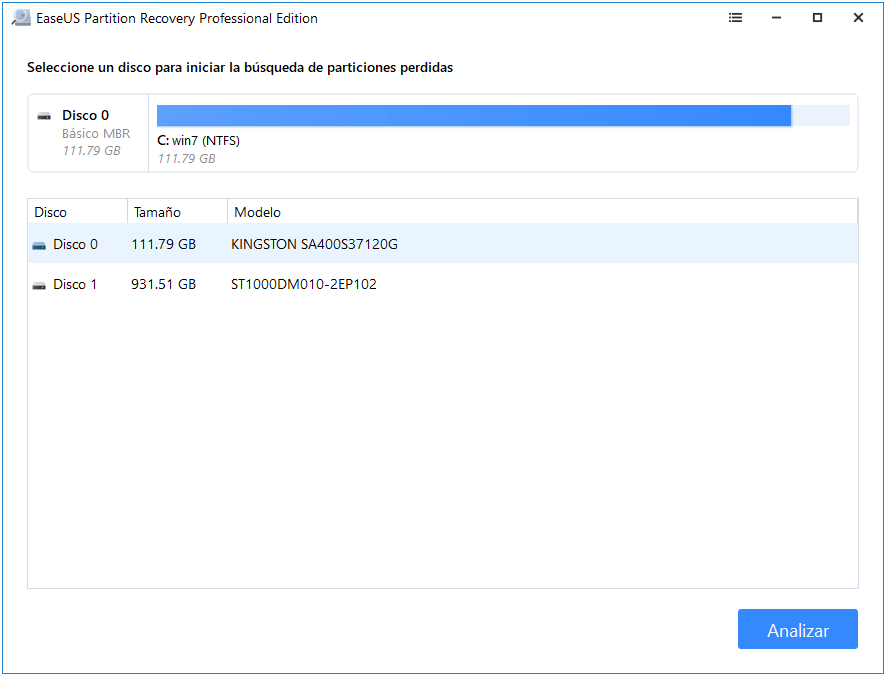The height and width of the screenshot is (676, 886).
Task: Minimize the Partition Recovery window
Action: (776, 18)
